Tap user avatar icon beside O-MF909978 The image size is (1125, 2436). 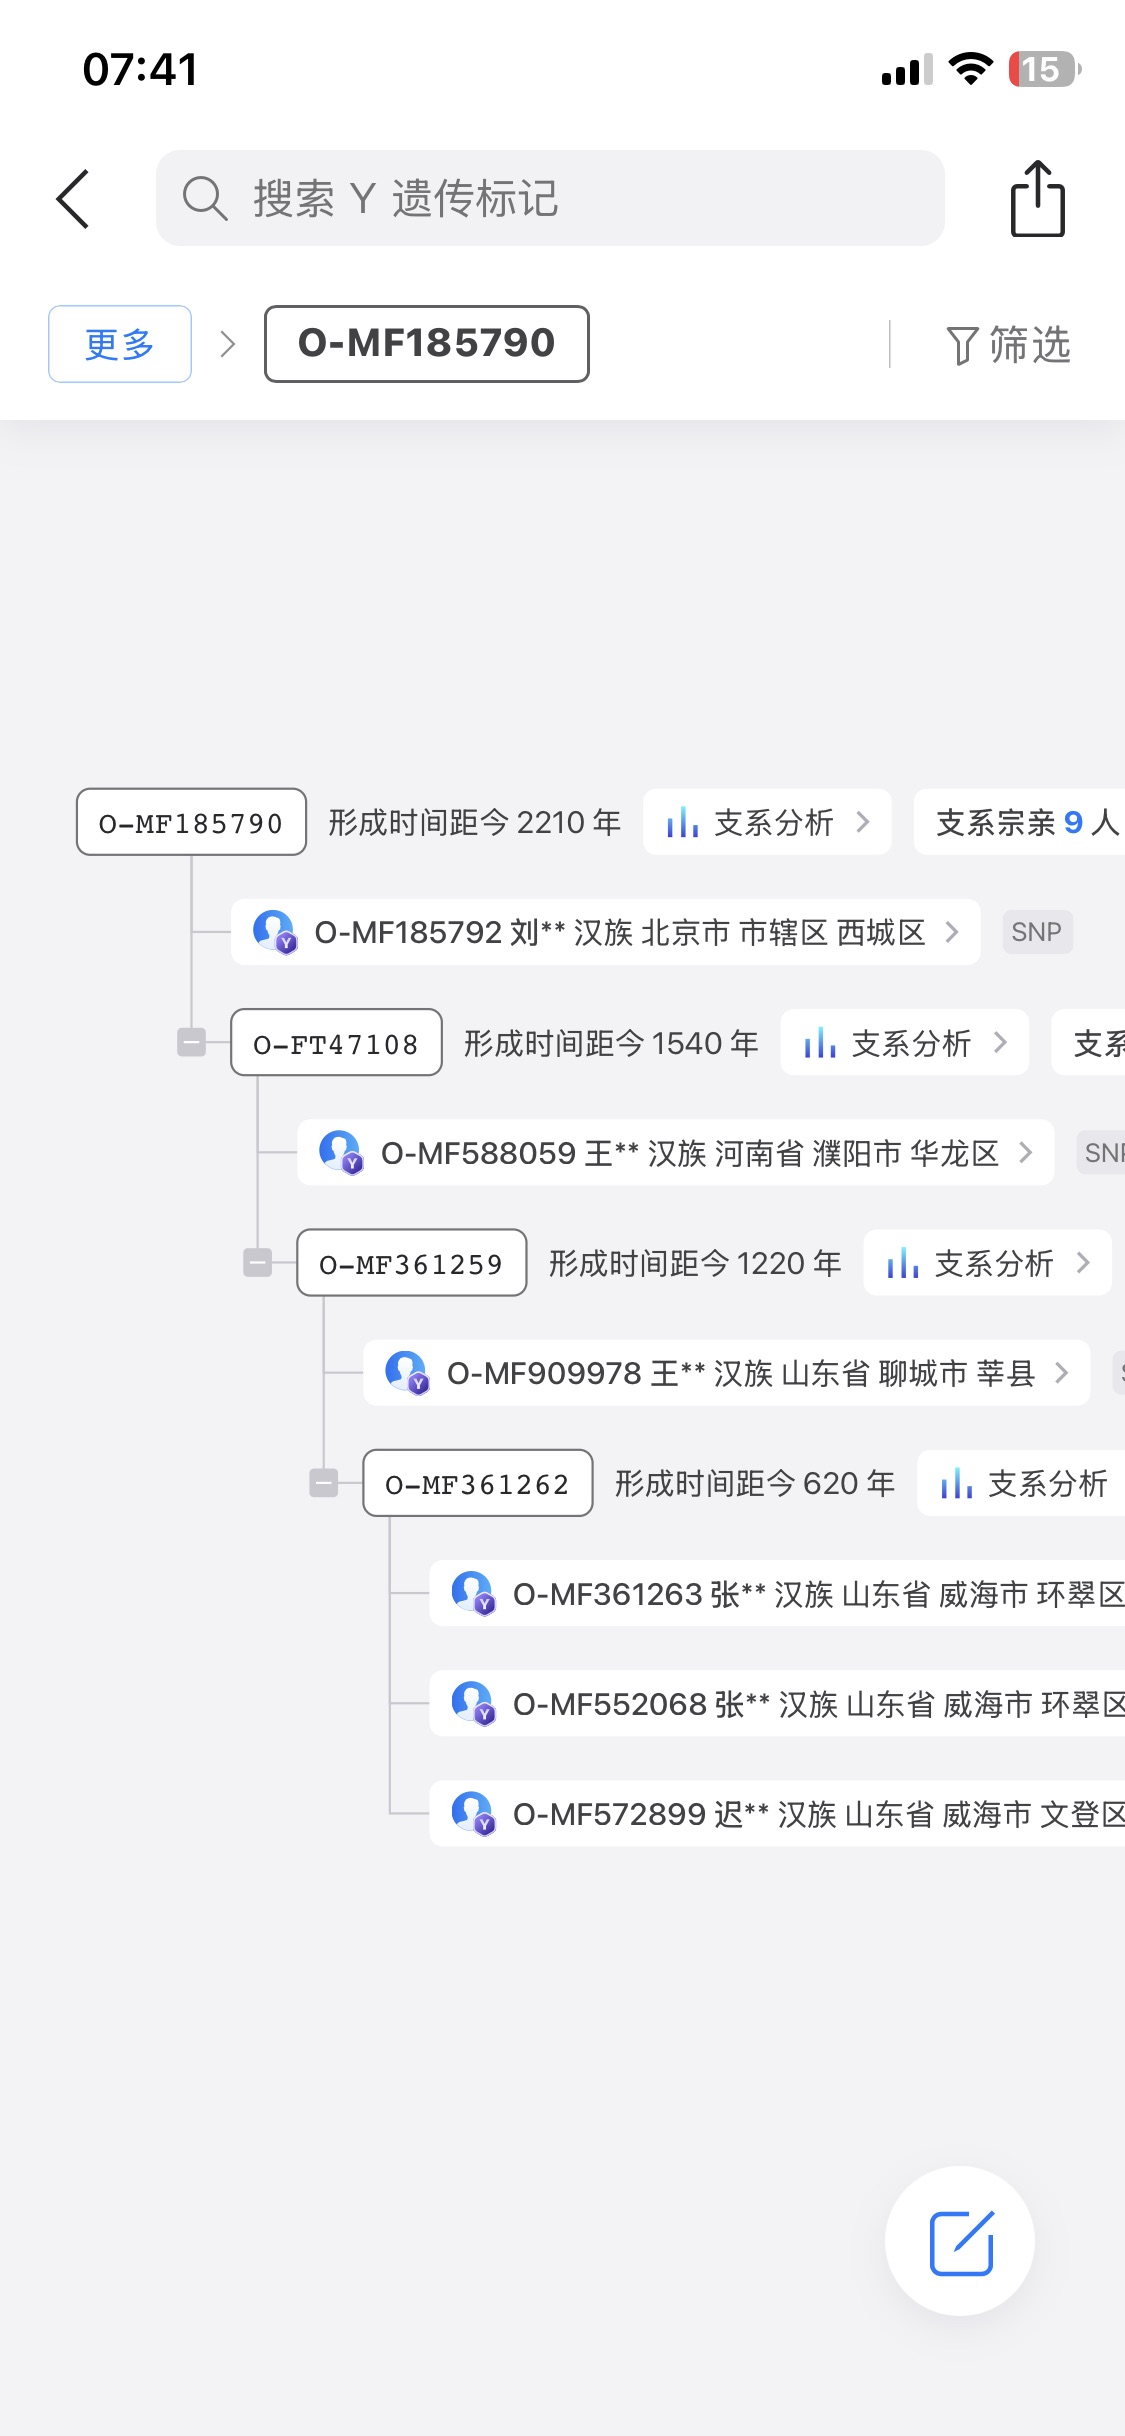click(406, 1372)
